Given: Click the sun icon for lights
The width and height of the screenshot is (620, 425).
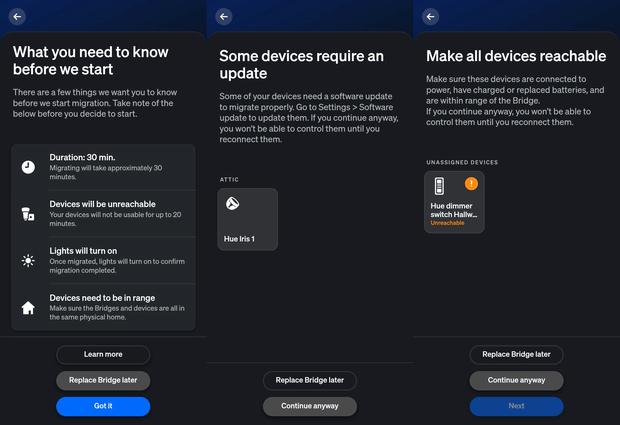Looking at the screenshot, I should (x=28, y=261).
